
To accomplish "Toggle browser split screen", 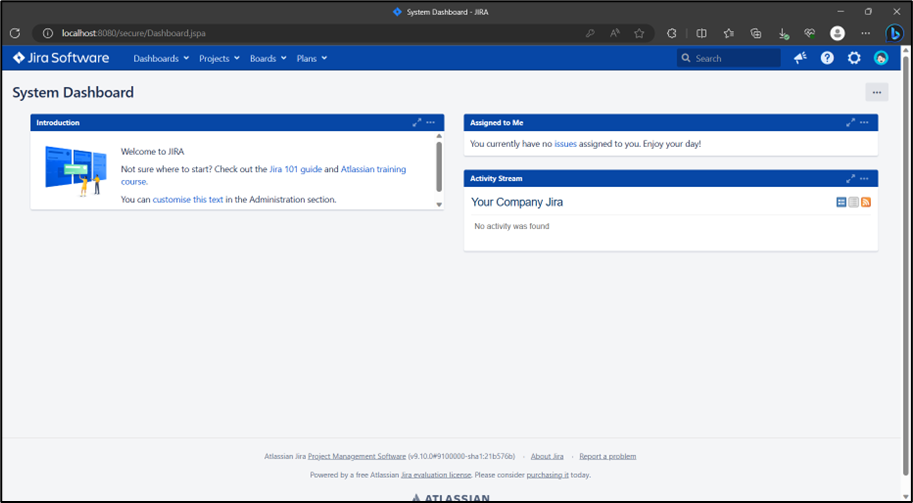I will (702, 33).
